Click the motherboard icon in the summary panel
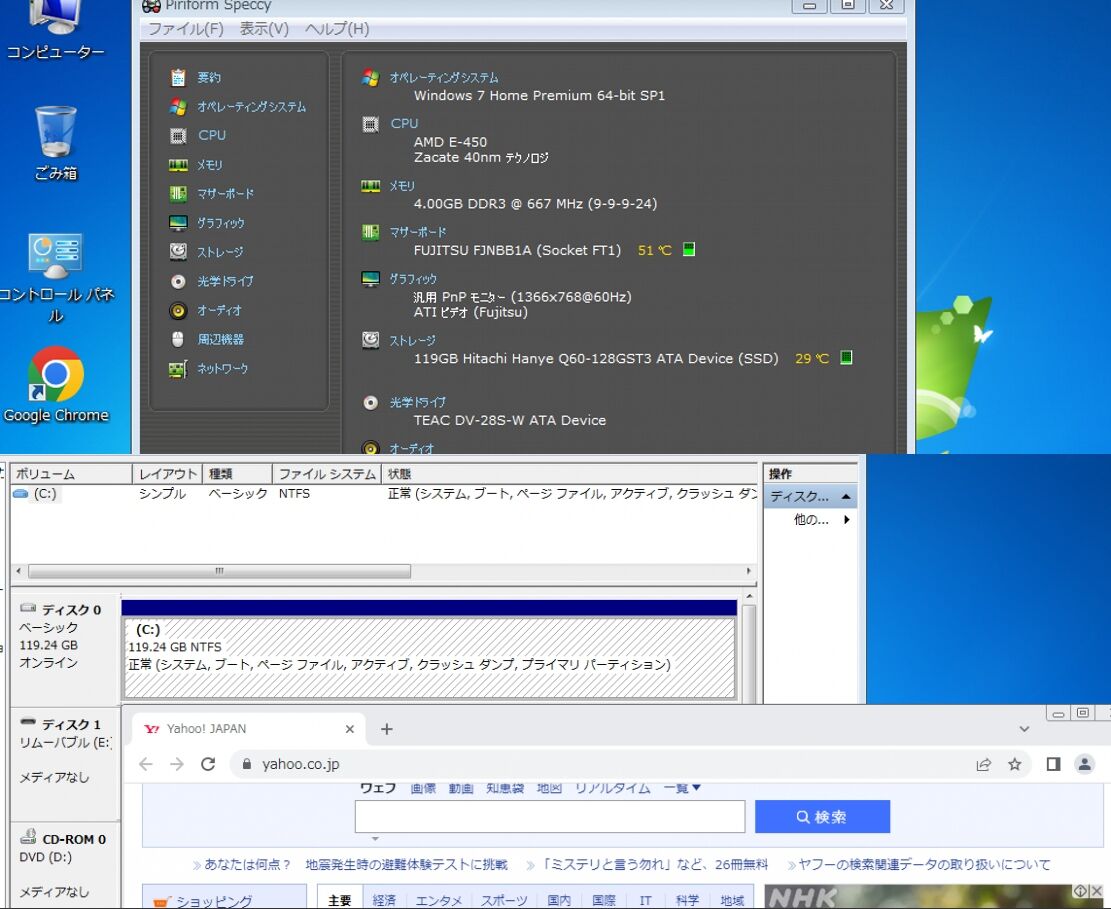Image resolution: width=1111 pixels, height=909 pixels. [x=370, y=232]
